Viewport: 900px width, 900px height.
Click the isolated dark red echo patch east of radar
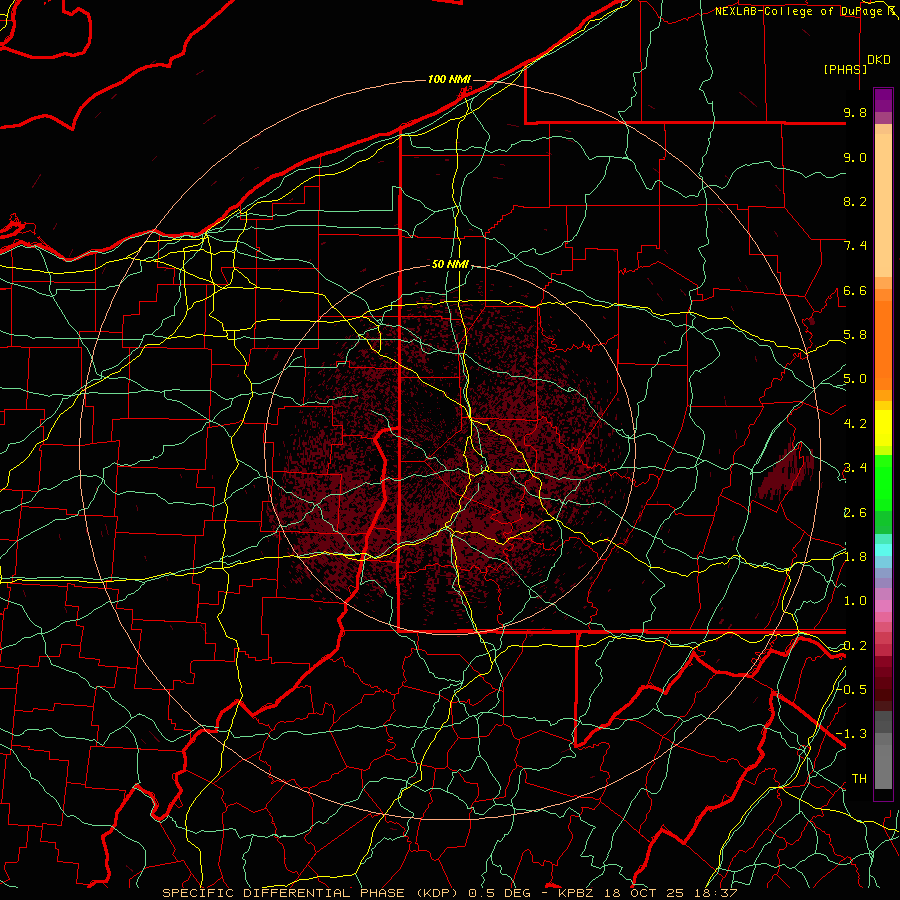pos(786,471)
